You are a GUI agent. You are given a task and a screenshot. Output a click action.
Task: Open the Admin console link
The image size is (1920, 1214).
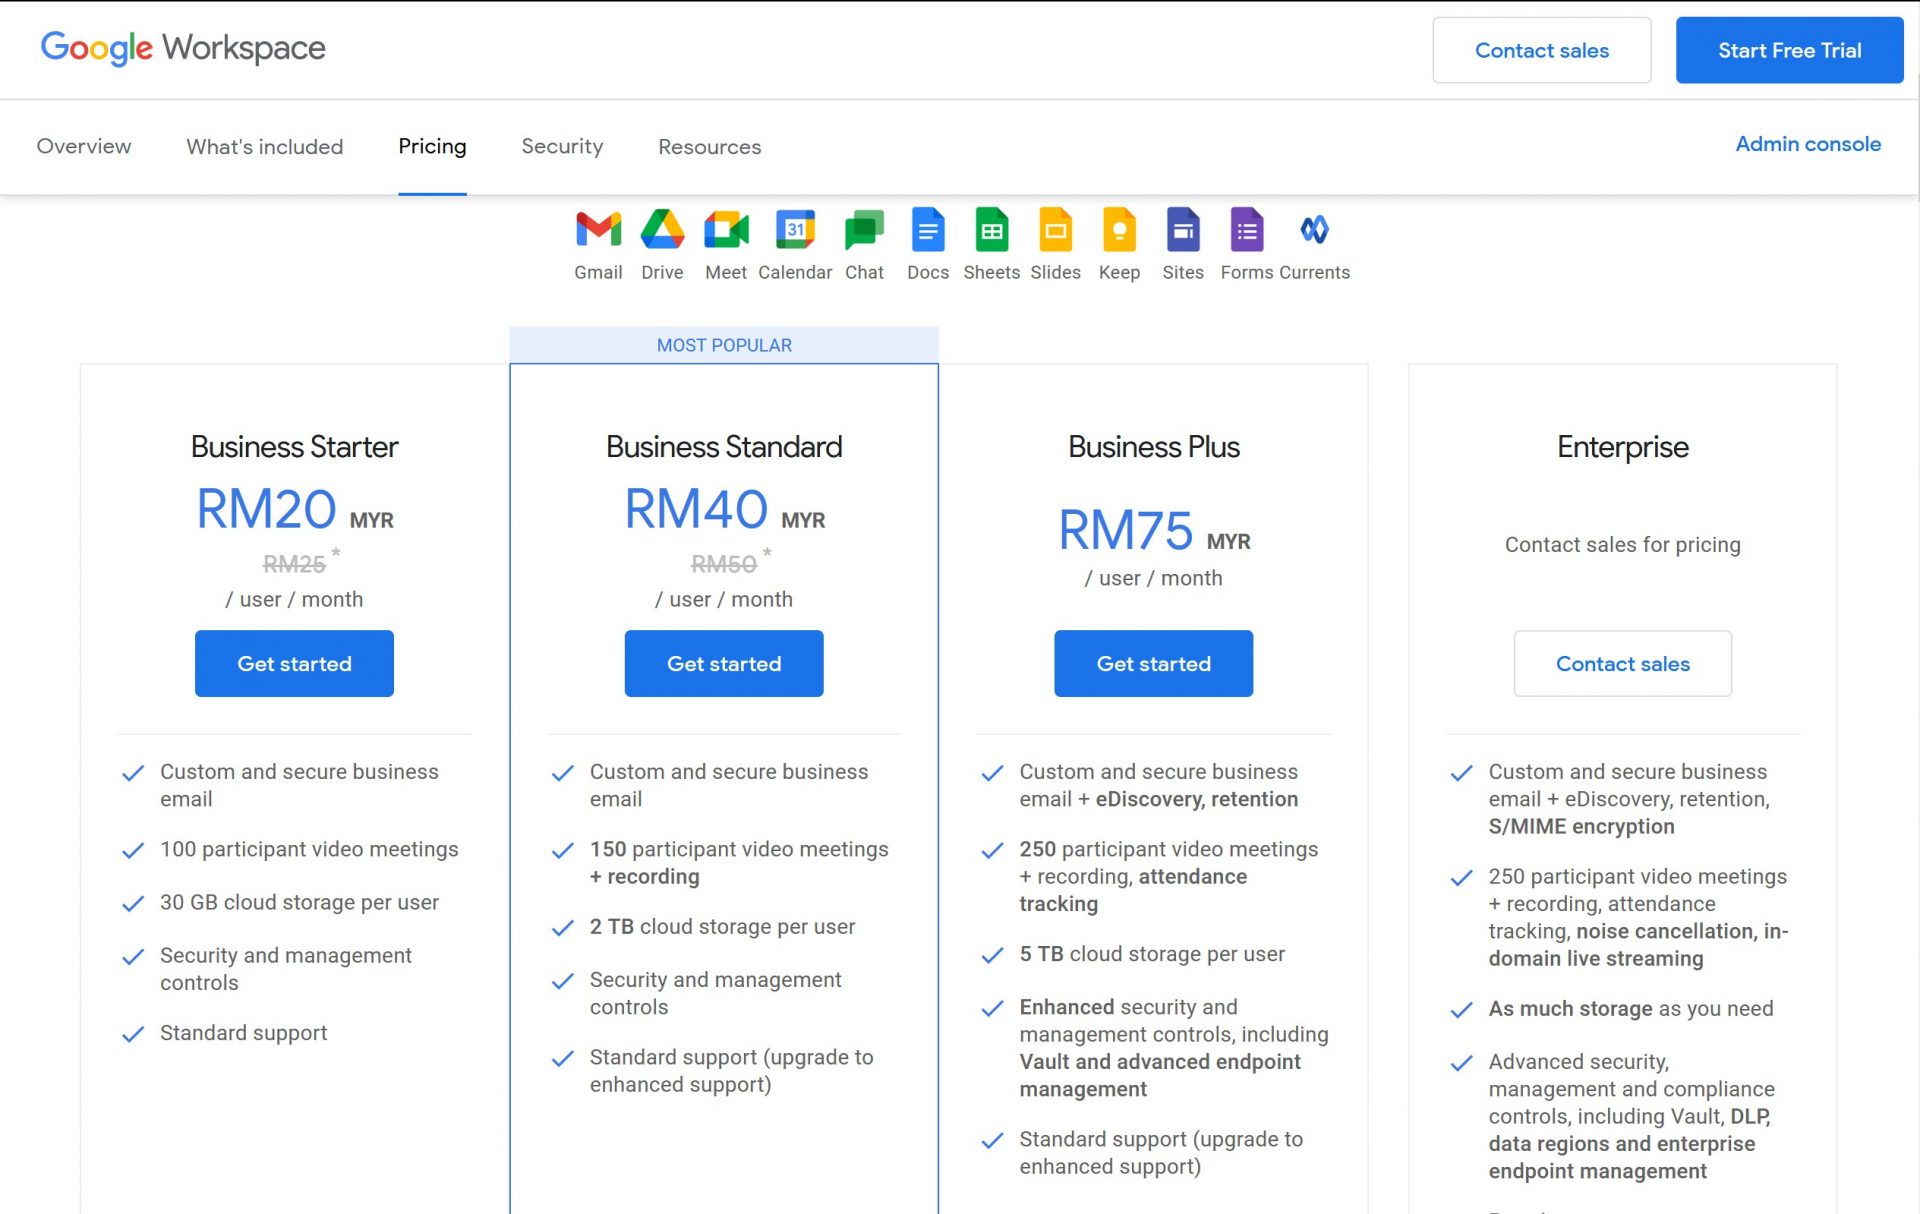(1808, 144)
